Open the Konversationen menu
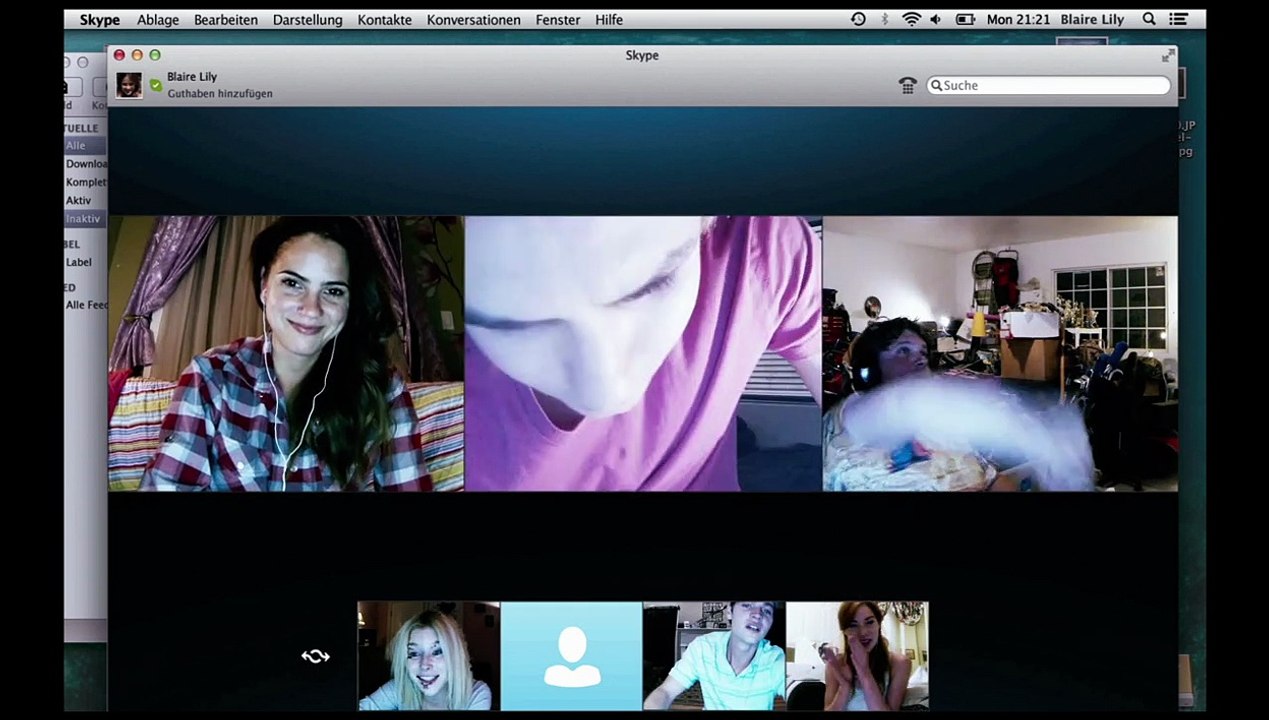 point(473,20)
